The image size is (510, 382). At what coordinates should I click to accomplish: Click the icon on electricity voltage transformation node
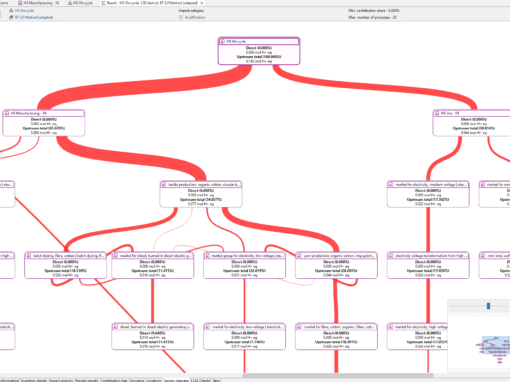pyautogui.click(x=391, y=256)
